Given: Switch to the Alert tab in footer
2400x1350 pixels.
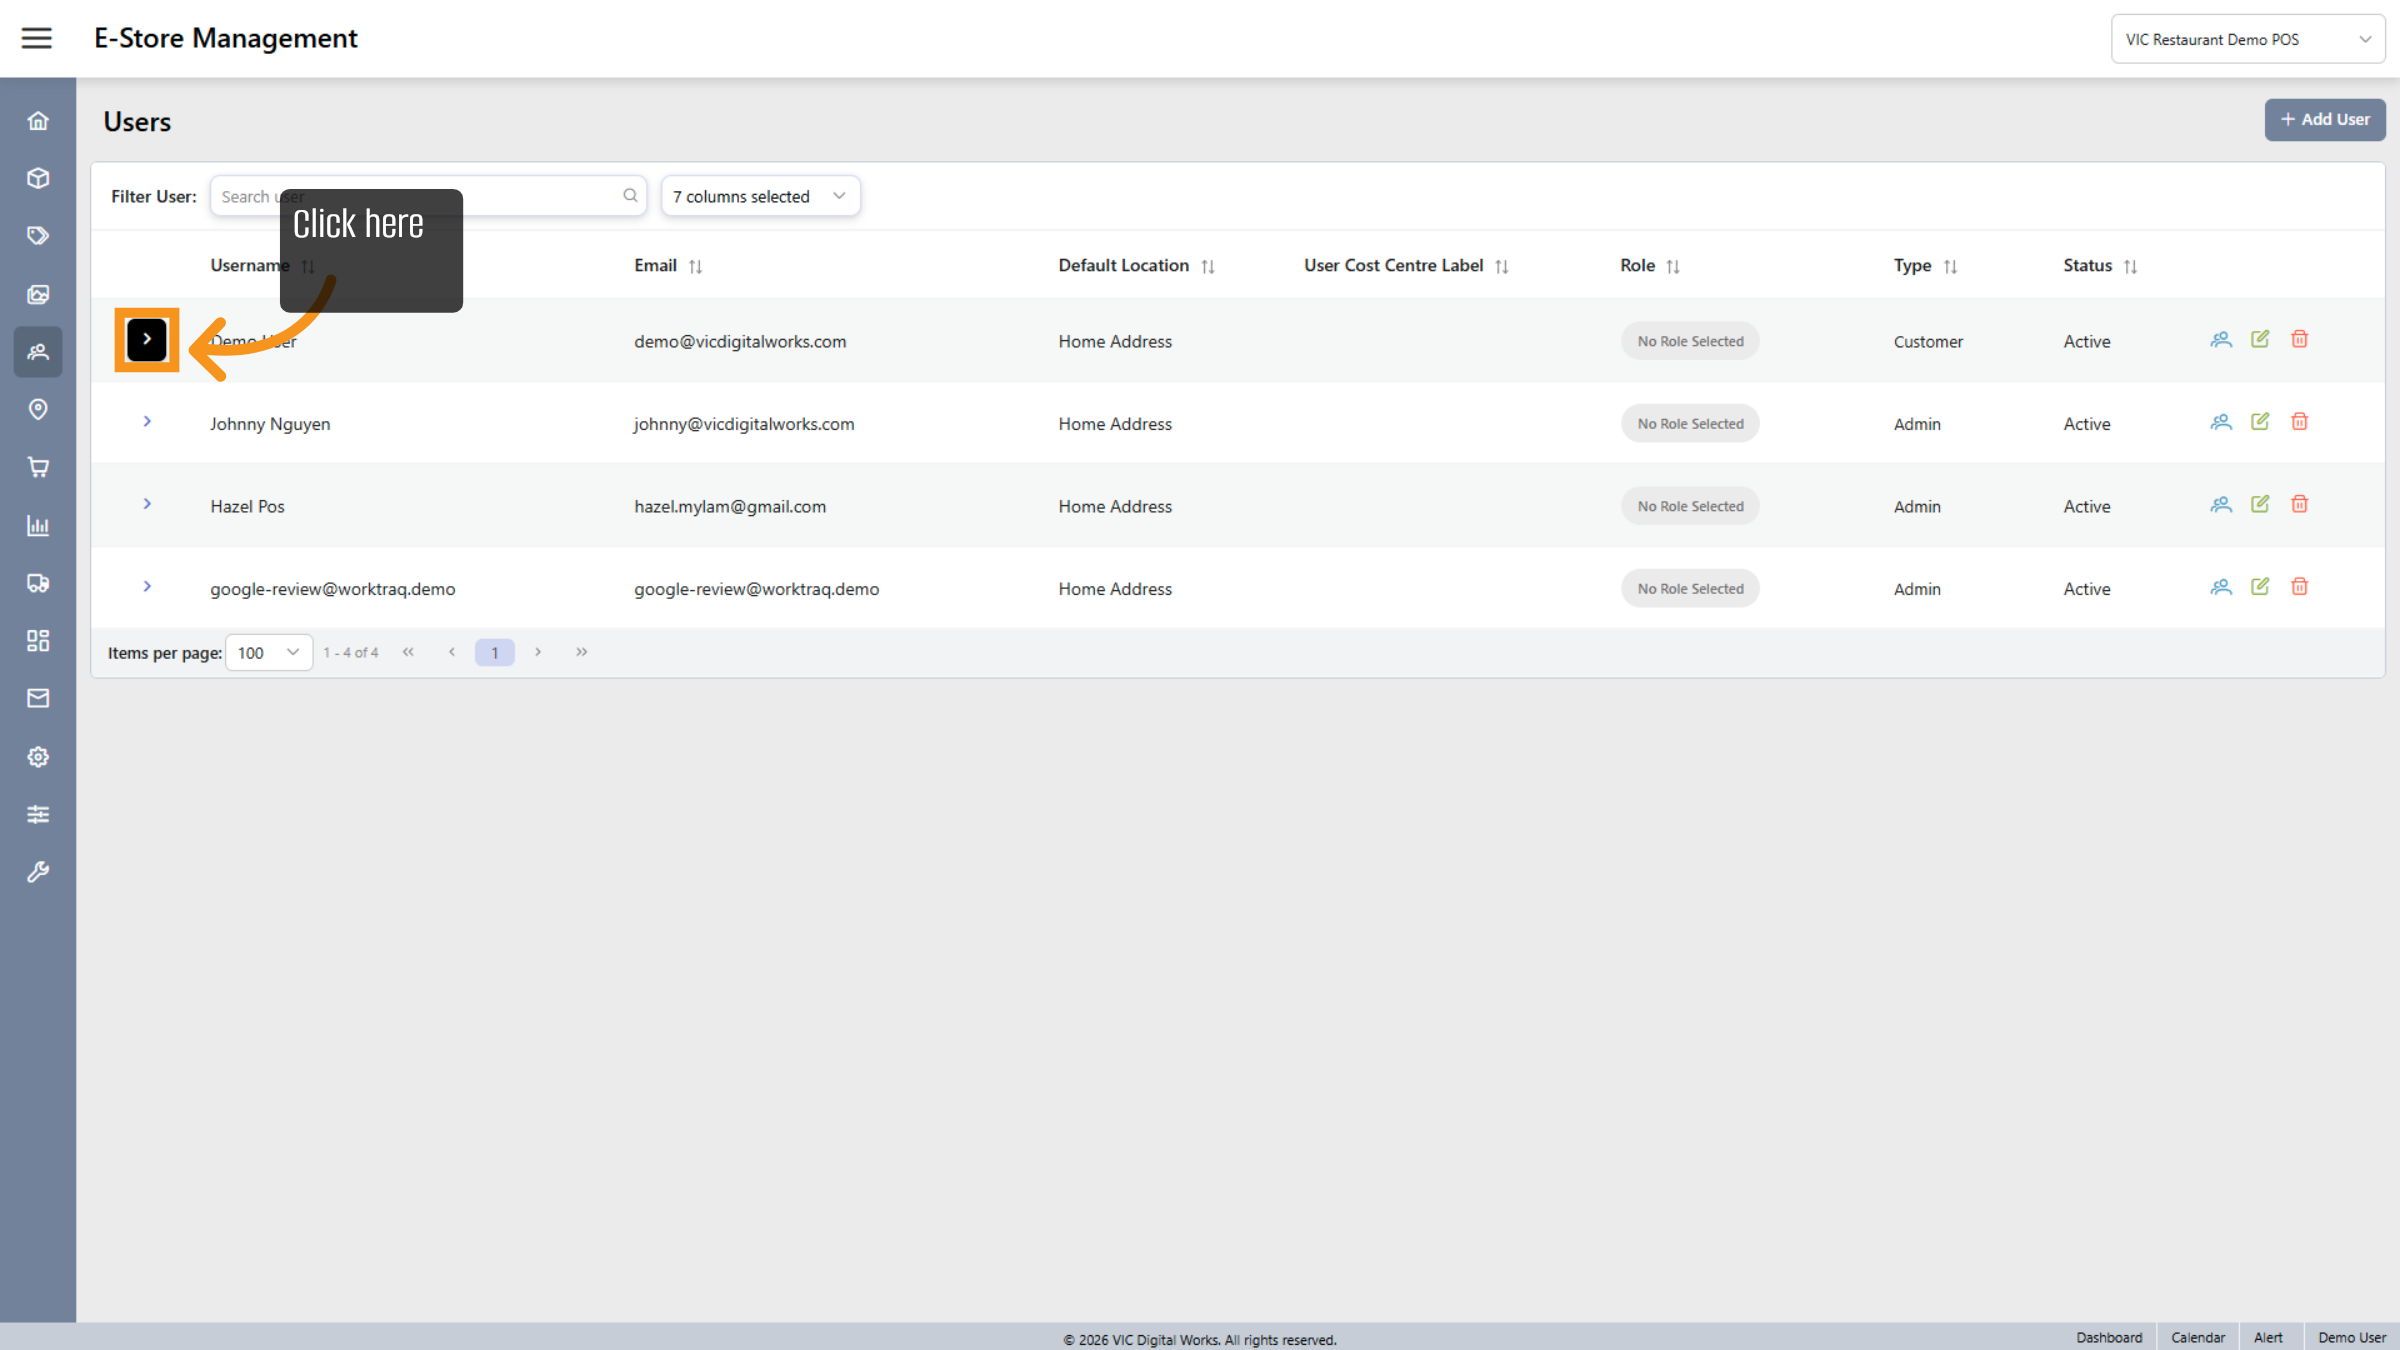Looking at the screenshot, I should [2269, 1337].
